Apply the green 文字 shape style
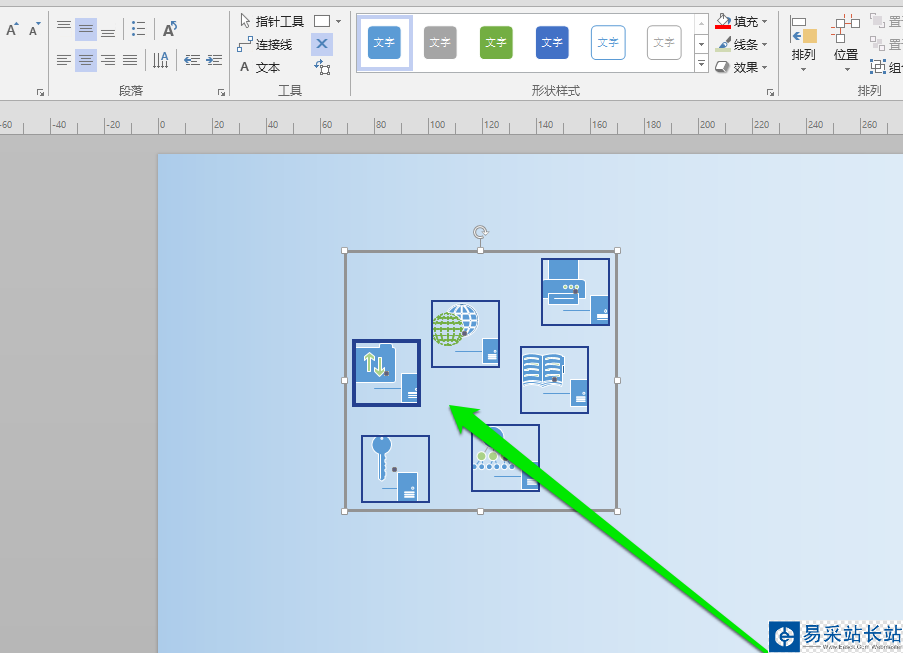 496,43
